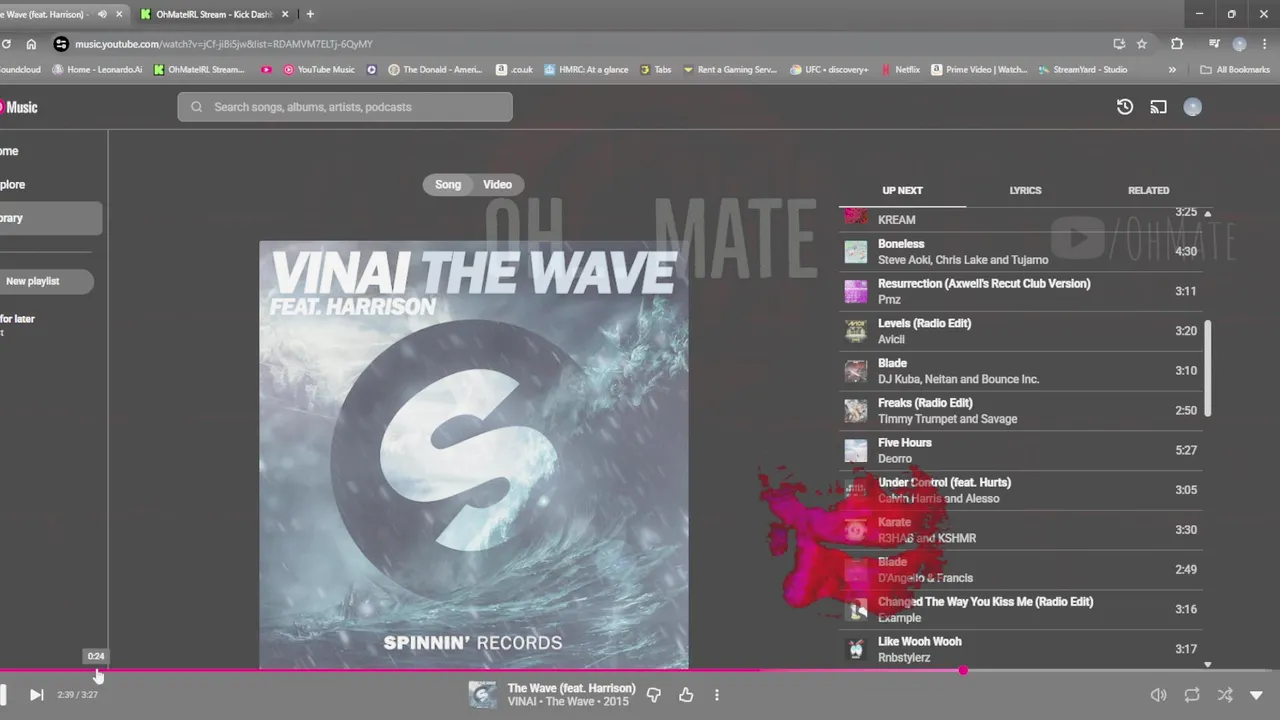Open the YouTube Music bookmark

pyautogui.click(x=319, y=70)
